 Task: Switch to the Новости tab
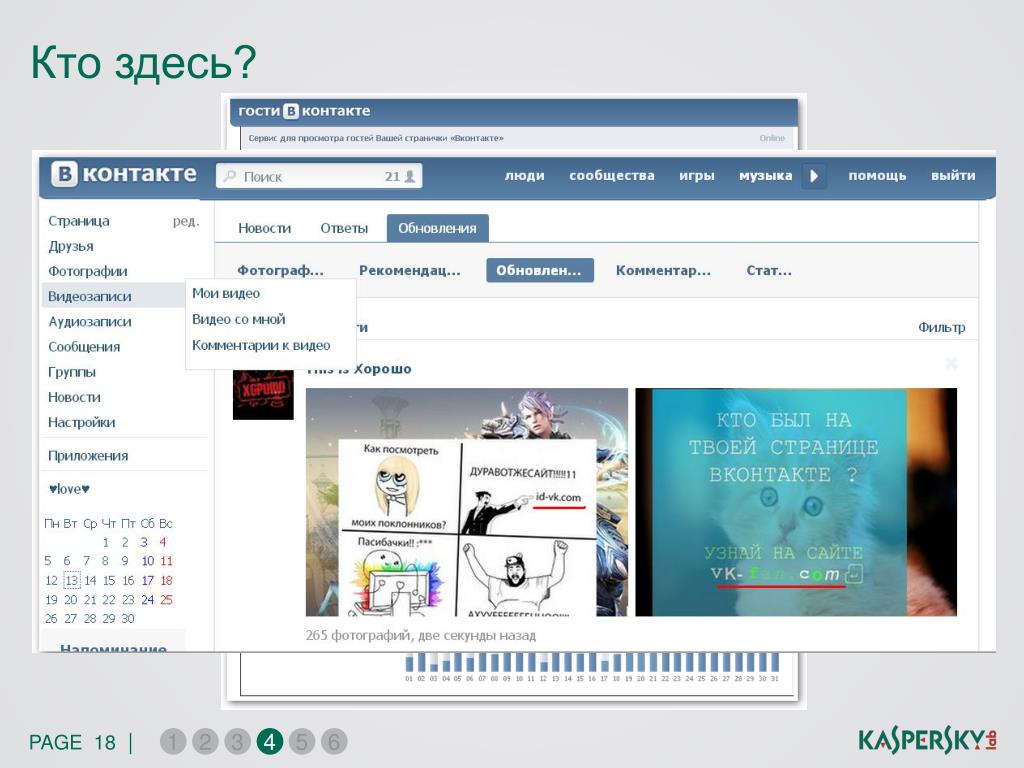[x=264, y=229]
